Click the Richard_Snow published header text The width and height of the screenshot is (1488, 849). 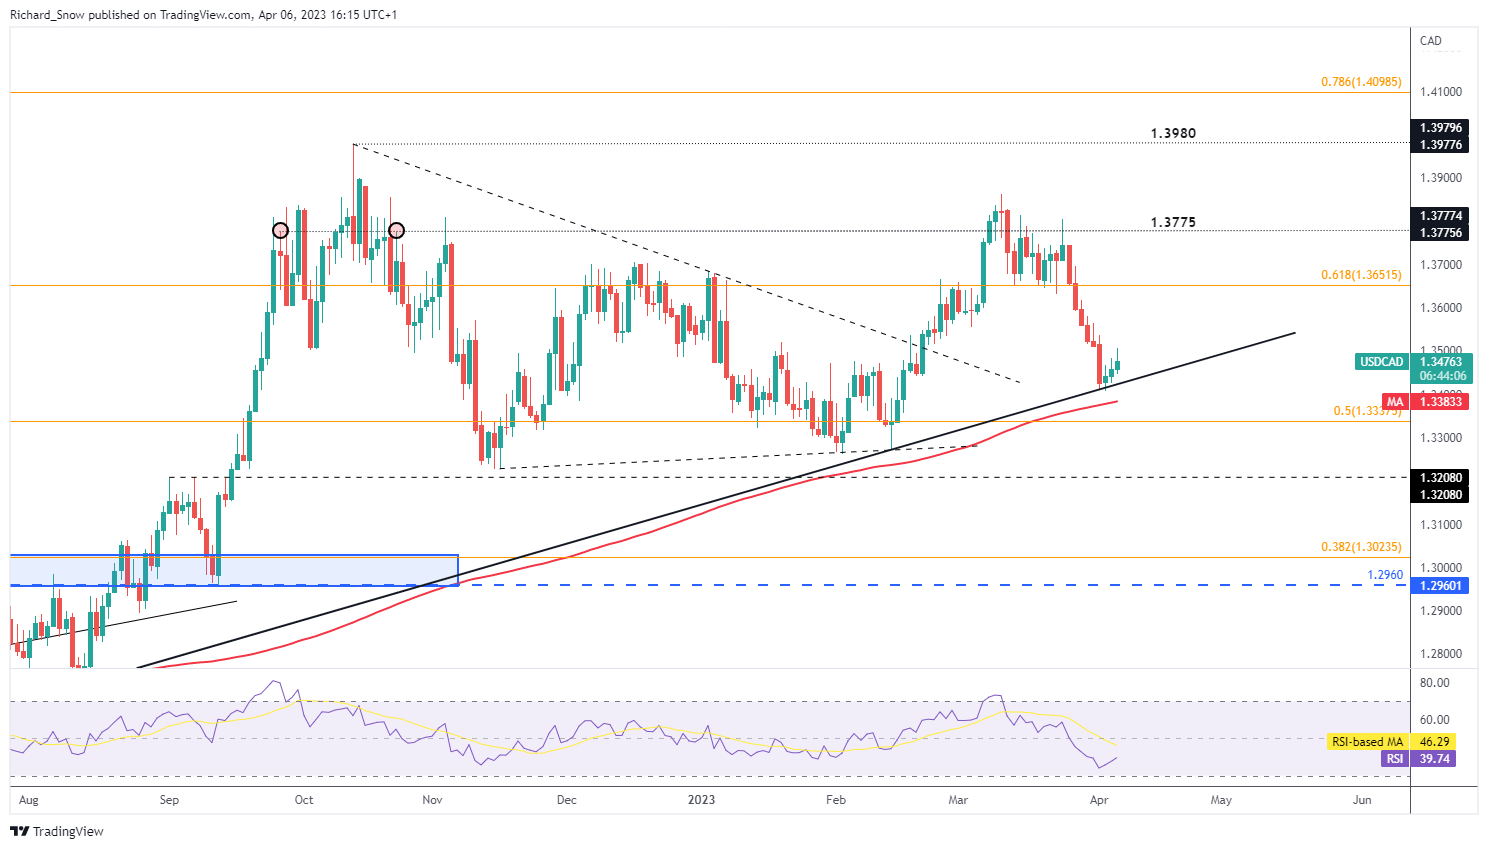203,15
